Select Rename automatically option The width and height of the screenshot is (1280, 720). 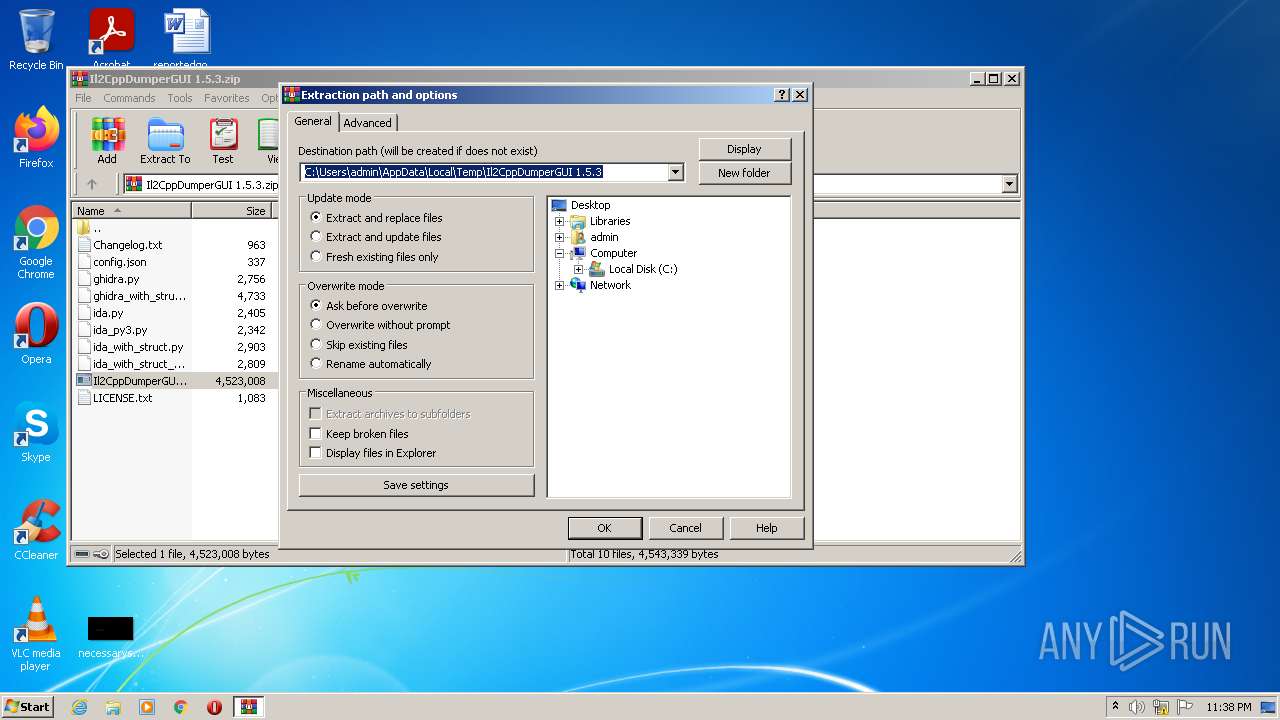[x=371, y=364]
